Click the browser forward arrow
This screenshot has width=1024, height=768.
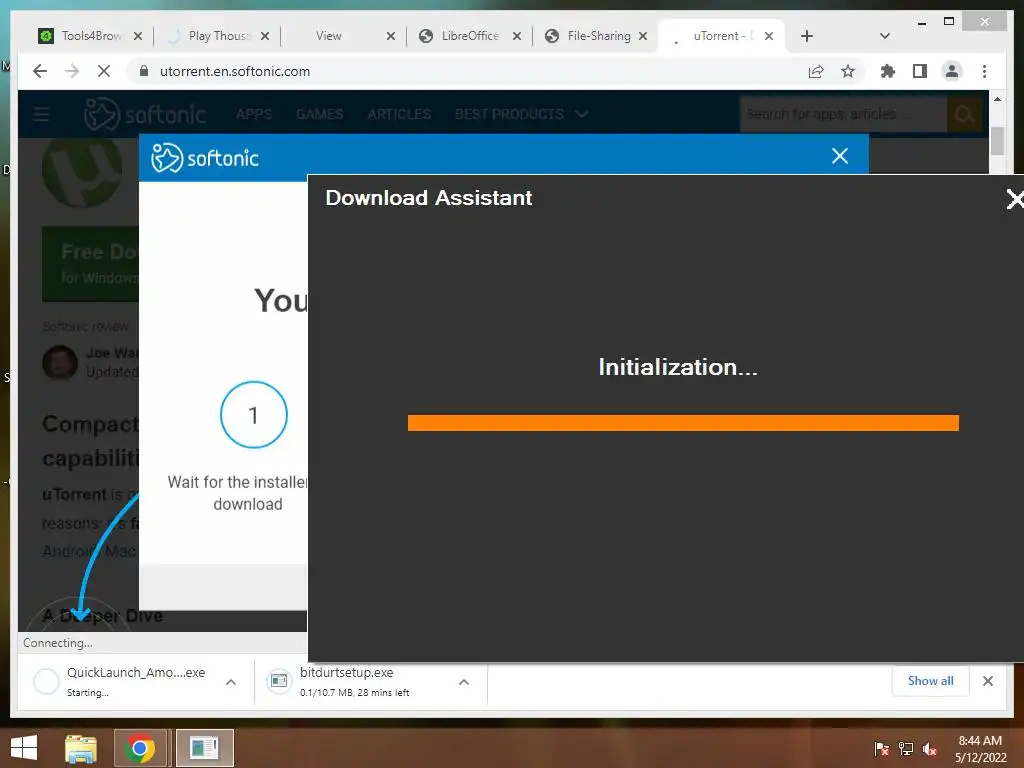coord(72,71)
